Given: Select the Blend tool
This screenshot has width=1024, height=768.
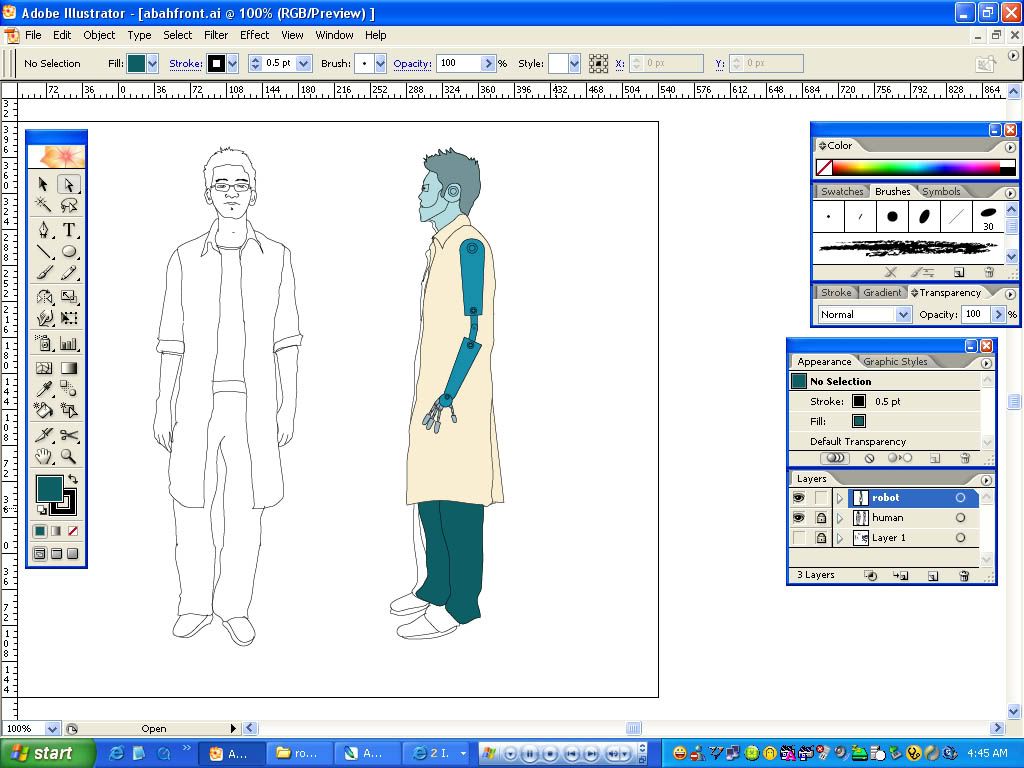Looking at the screenshot, I should (x=69, y=389).
